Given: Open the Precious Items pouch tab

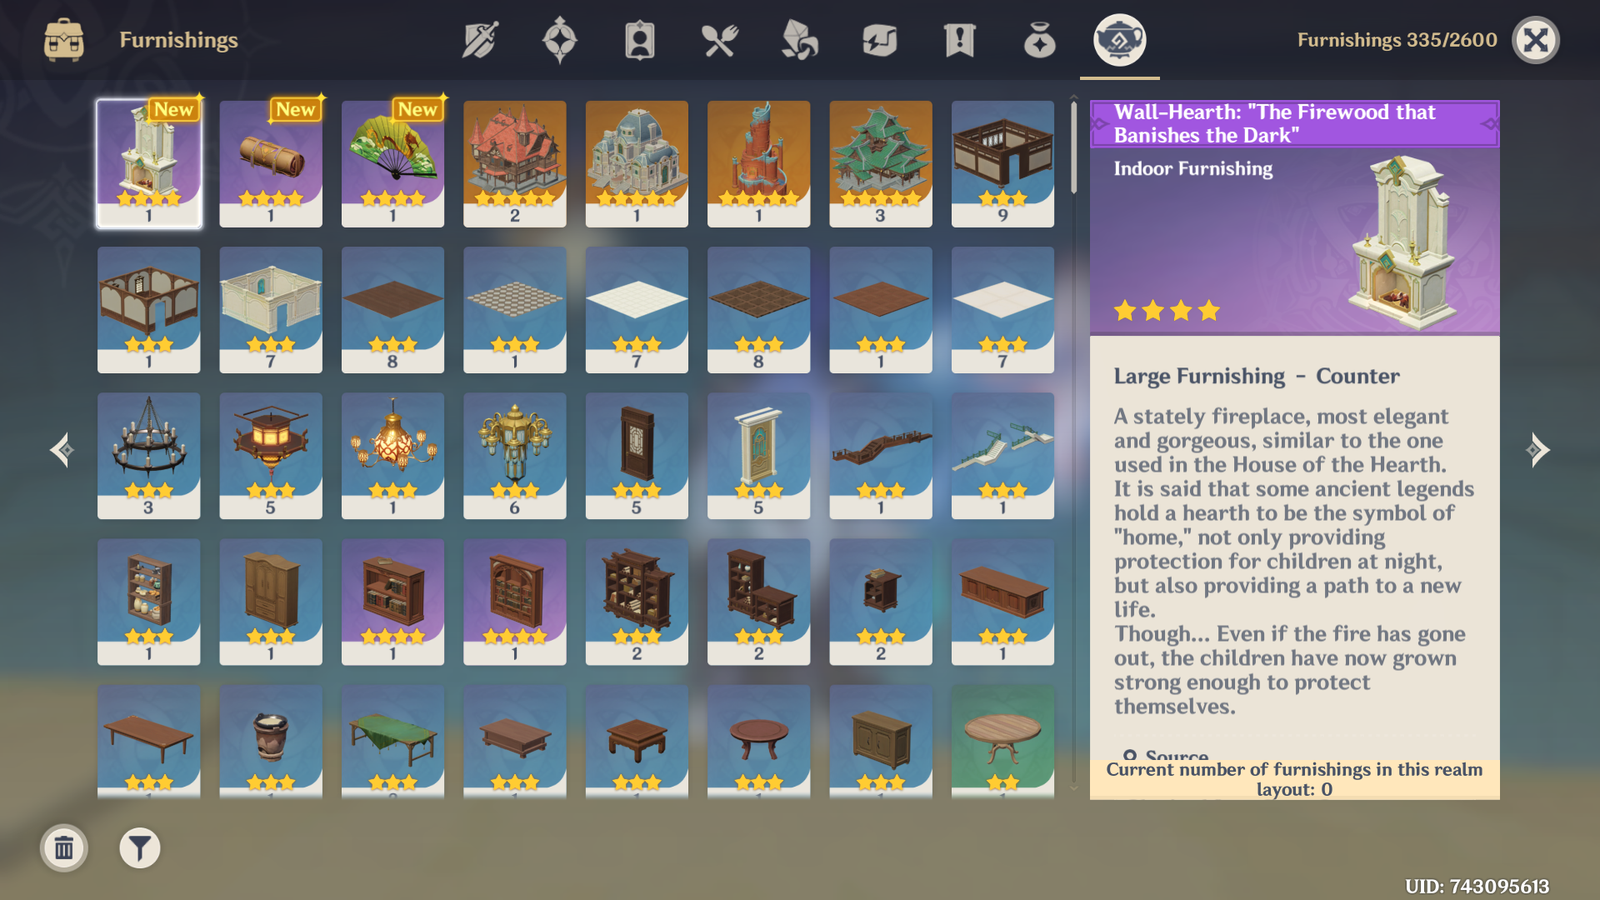Looking at the screenshot, I should 1040,41.
